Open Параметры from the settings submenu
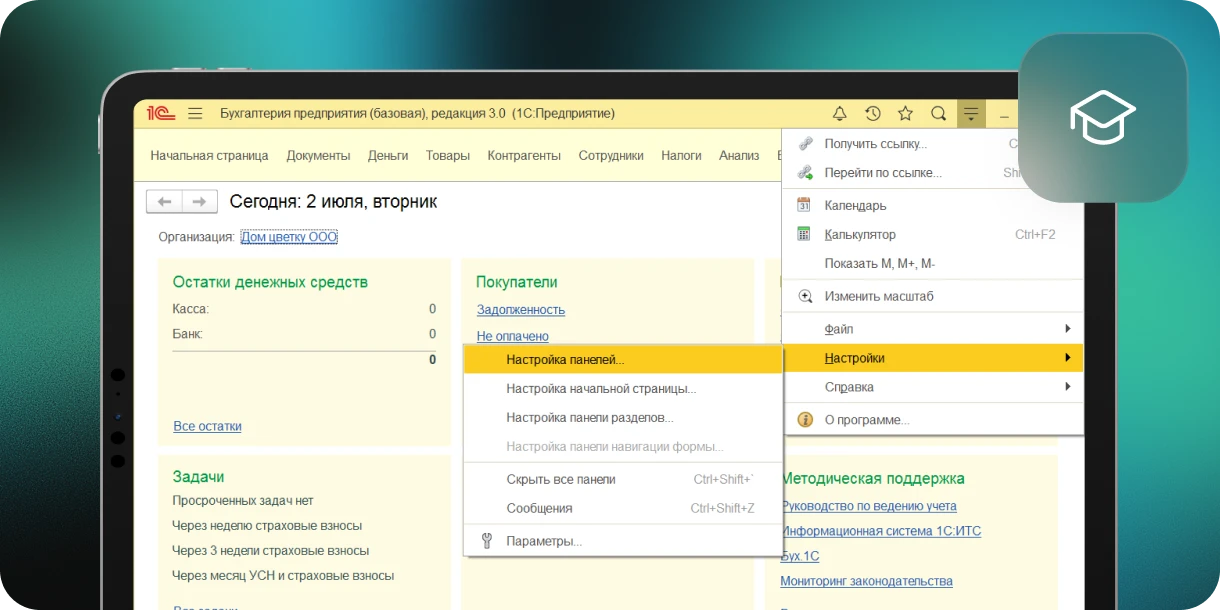Viewport: 1220px width, 610px height. pos(544,541)
